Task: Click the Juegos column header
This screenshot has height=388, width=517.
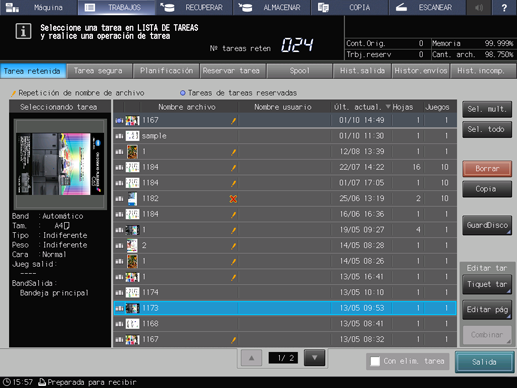Action: pyautogui.click(x=437, y=107)
